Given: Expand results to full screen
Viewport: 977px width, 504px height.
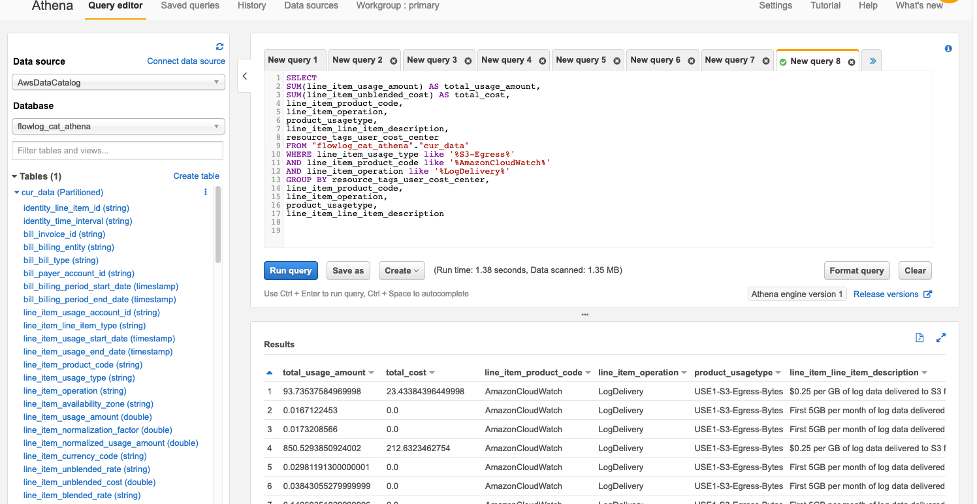Looking at the screenshot, I should pos(941,338).
